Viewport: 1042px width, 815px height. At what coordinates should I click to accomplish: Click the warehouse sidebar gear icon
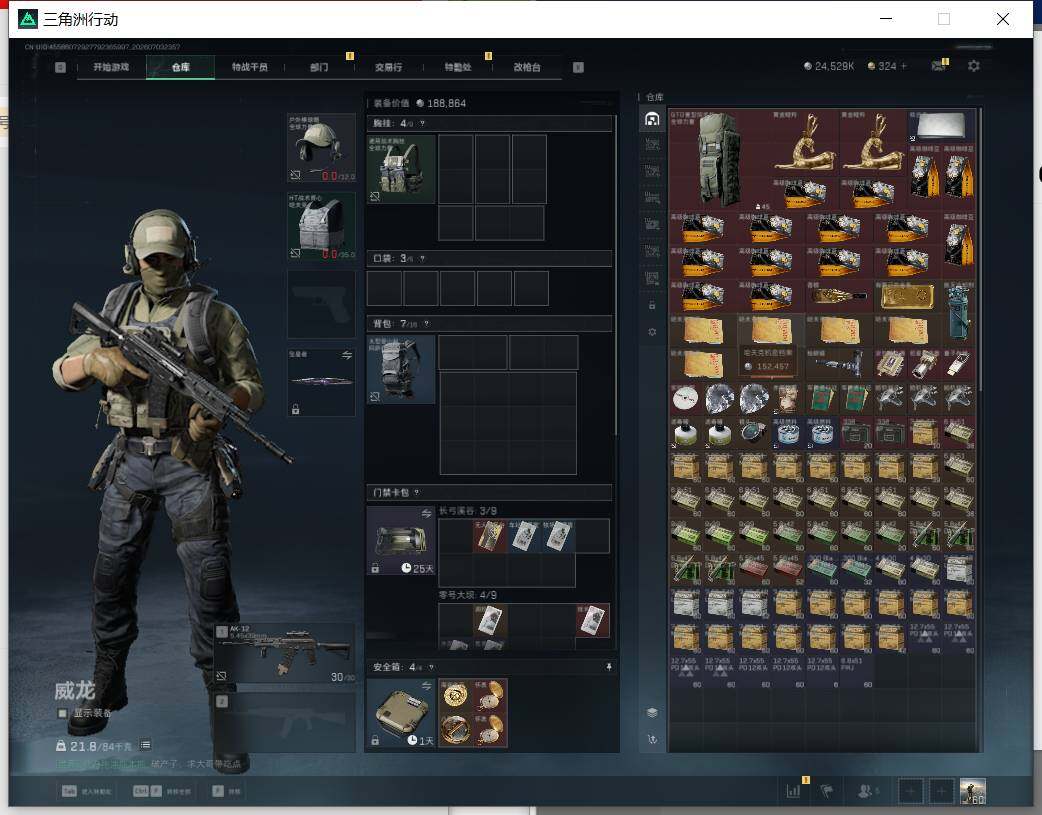[652, 331]
